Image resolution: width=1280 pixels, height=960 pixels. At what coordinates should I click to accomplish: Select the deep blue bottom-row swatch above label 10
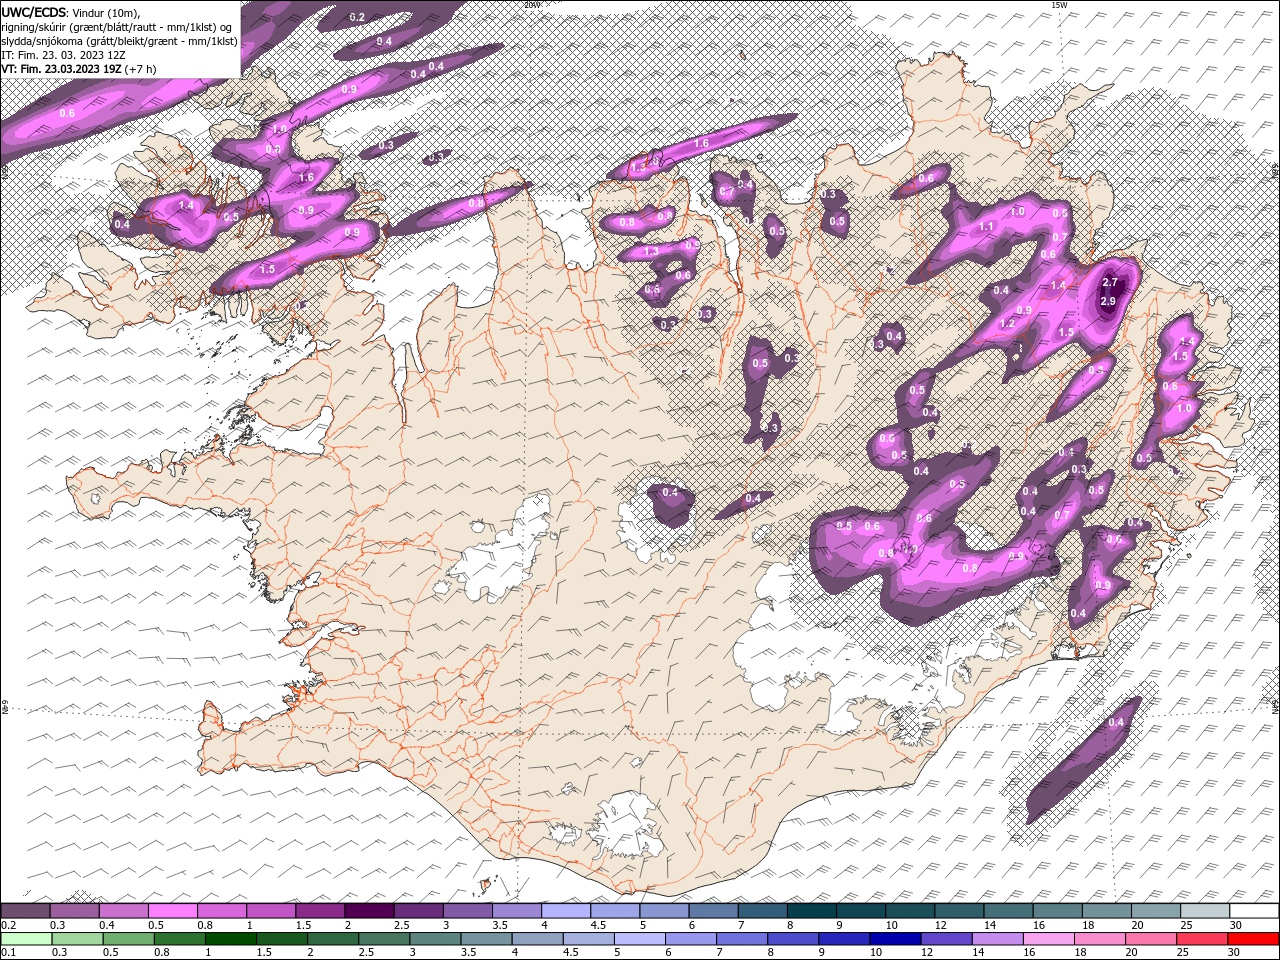click(x=895, y=939)
